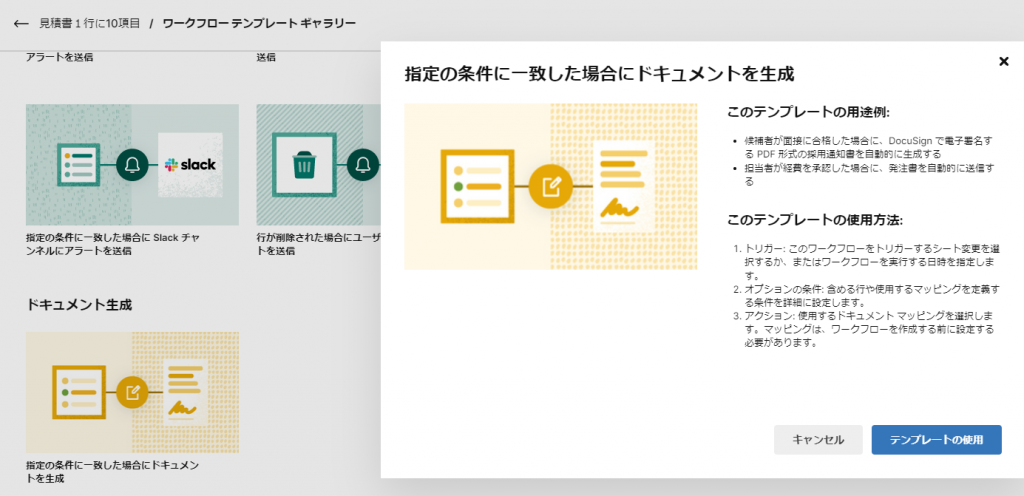This screenshot has width=1024, height=496.
Task: Click the ドキュメント生成 section heading
Action: 79,305
